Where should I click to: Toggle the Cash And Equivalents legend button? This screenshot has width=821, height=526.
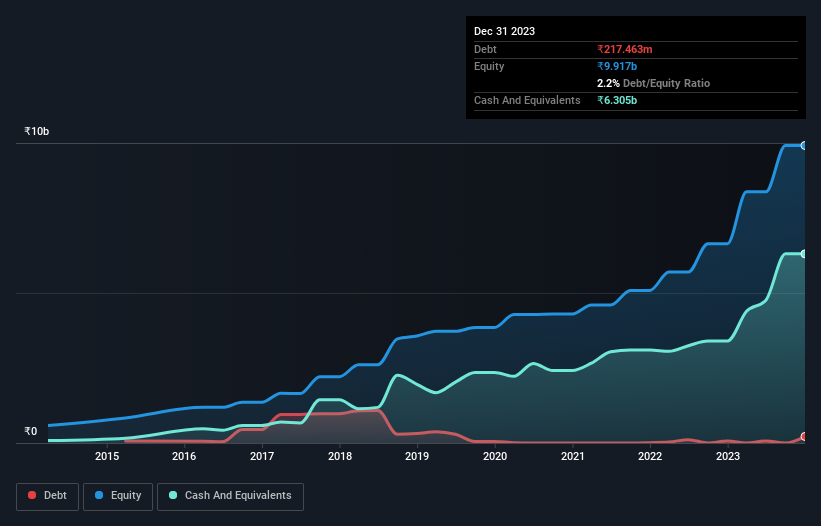230,496
